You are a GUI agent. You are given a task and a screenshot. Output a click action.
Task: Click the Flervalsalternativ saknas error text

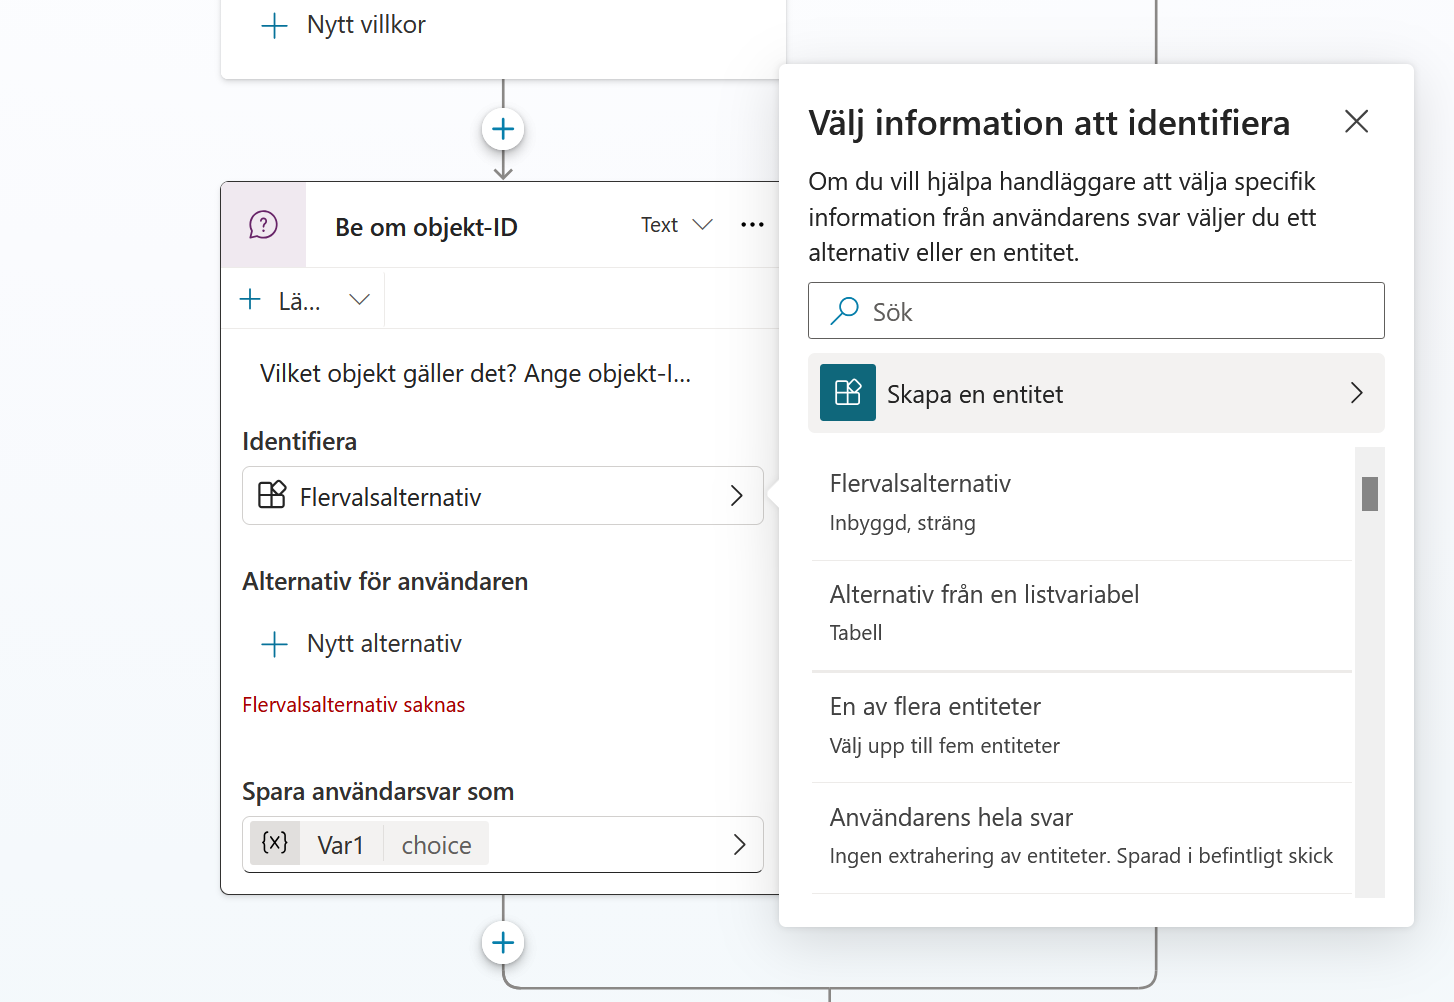point(354,705)
